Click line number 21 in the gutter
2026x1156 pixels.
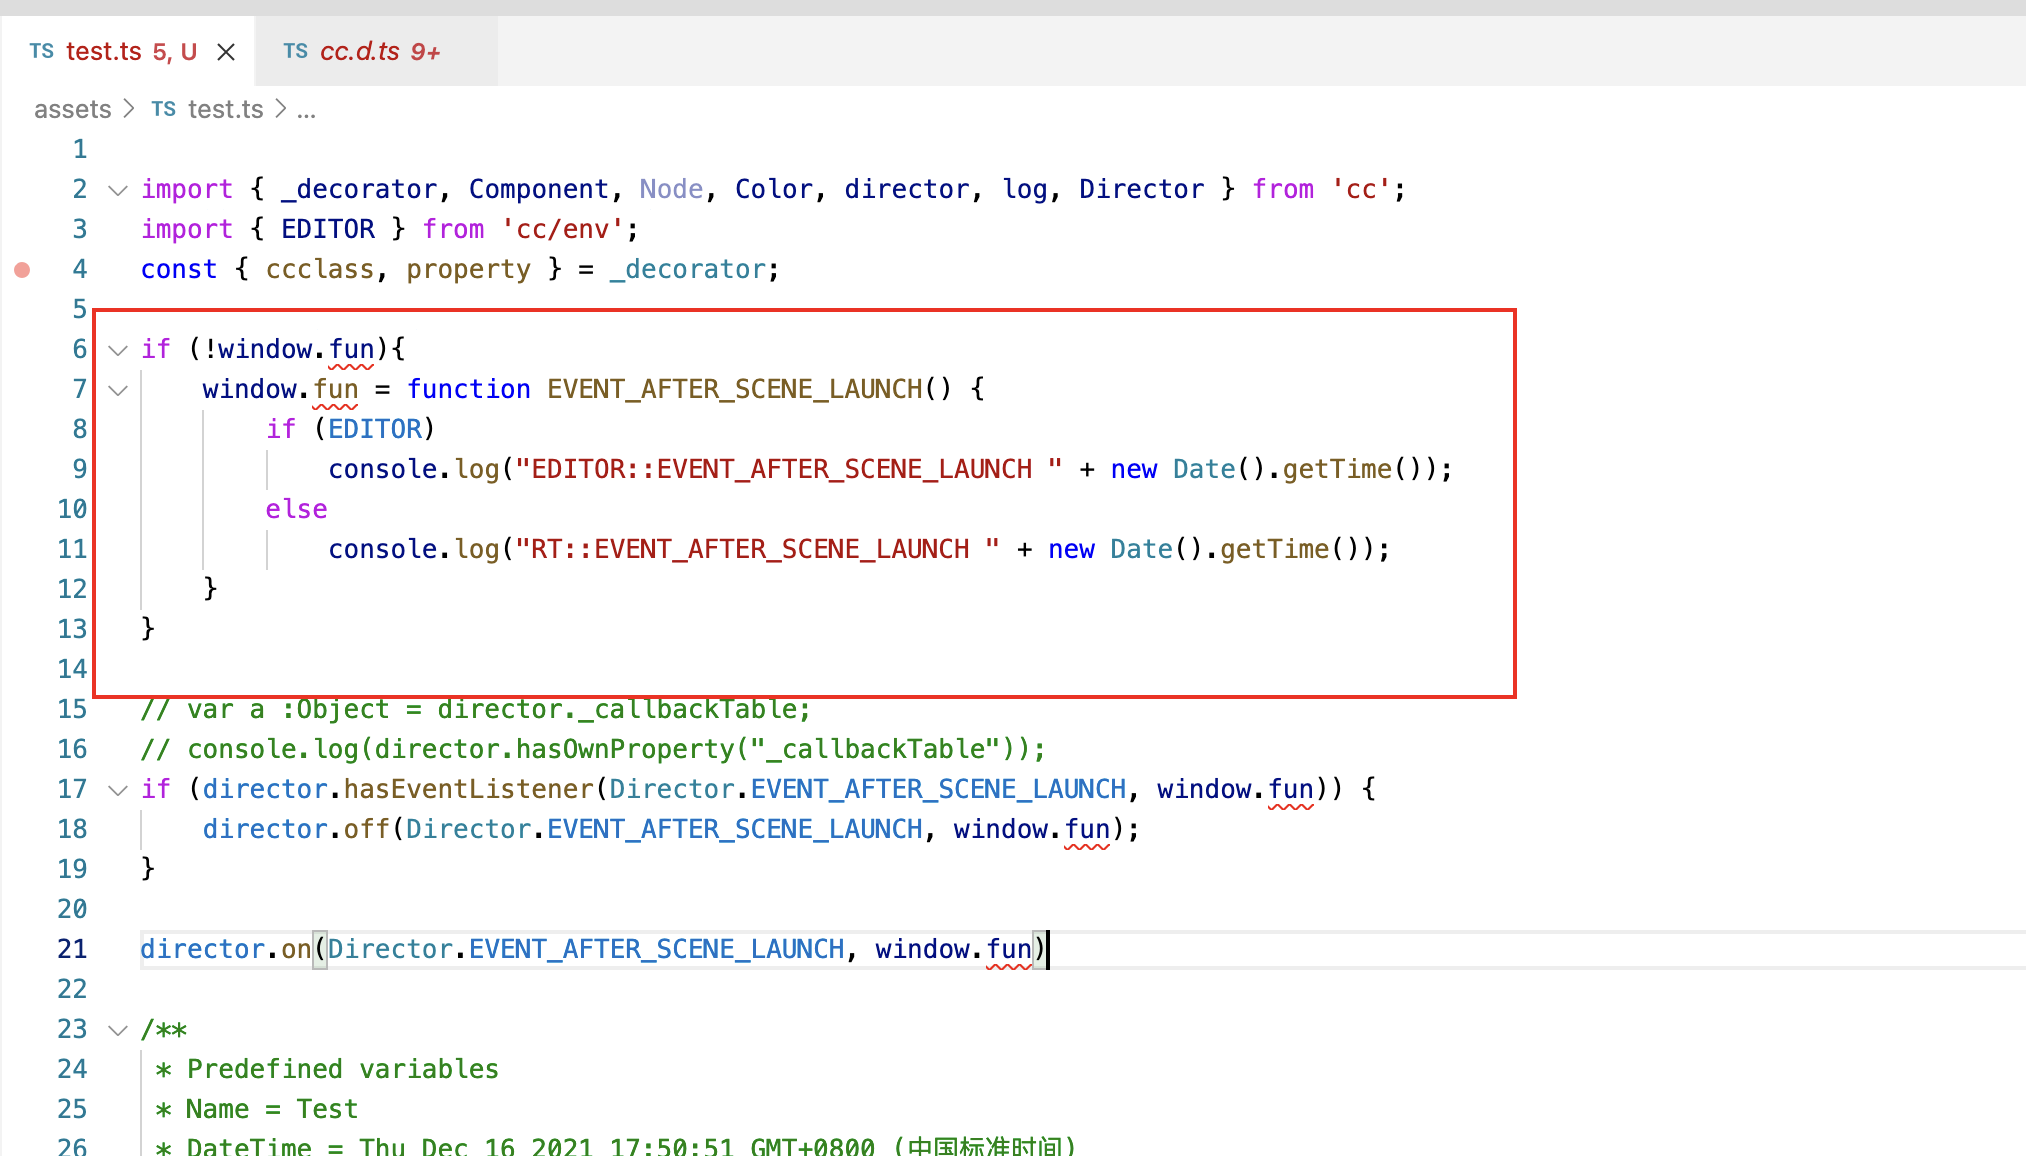pyautogui.click(x=72, y=950)
